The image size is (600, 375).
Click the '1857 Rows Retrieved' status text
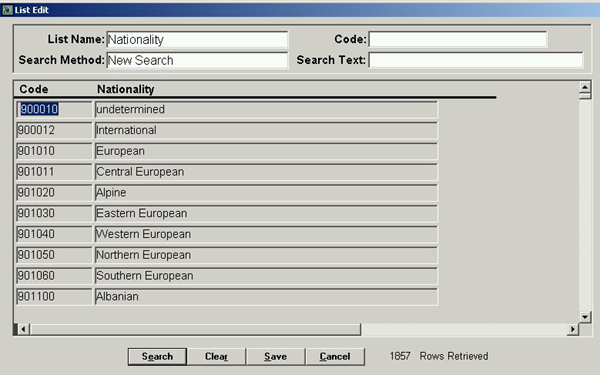(439, 356)
